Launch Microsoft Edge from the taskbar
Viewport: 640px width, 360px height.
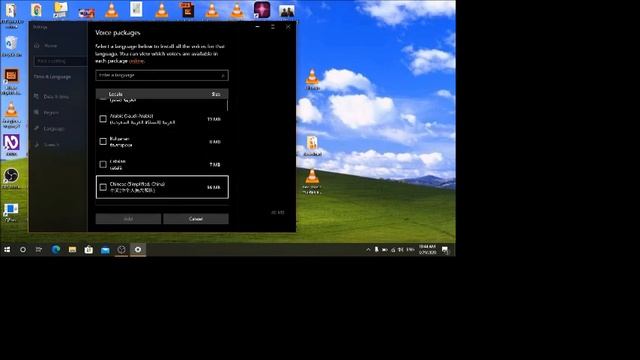tap(56, 249)
